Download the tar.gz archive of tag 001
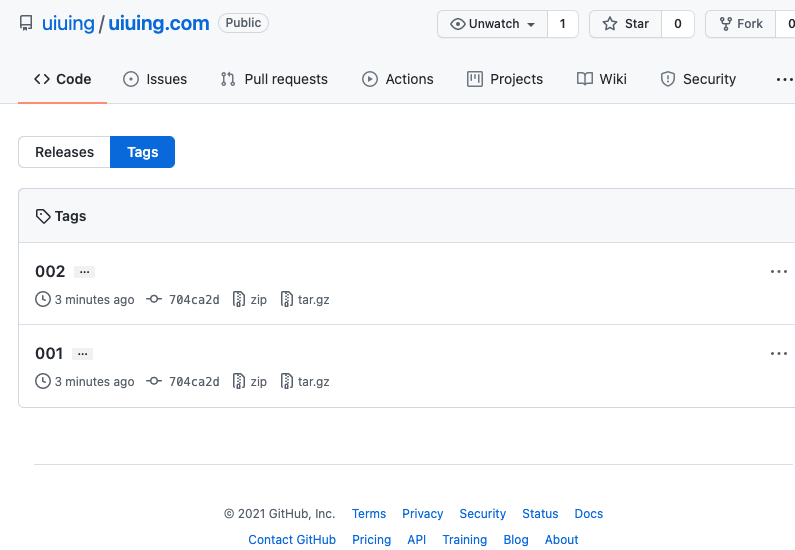Viewport: 795px width, 550px height. click(314, 382)
